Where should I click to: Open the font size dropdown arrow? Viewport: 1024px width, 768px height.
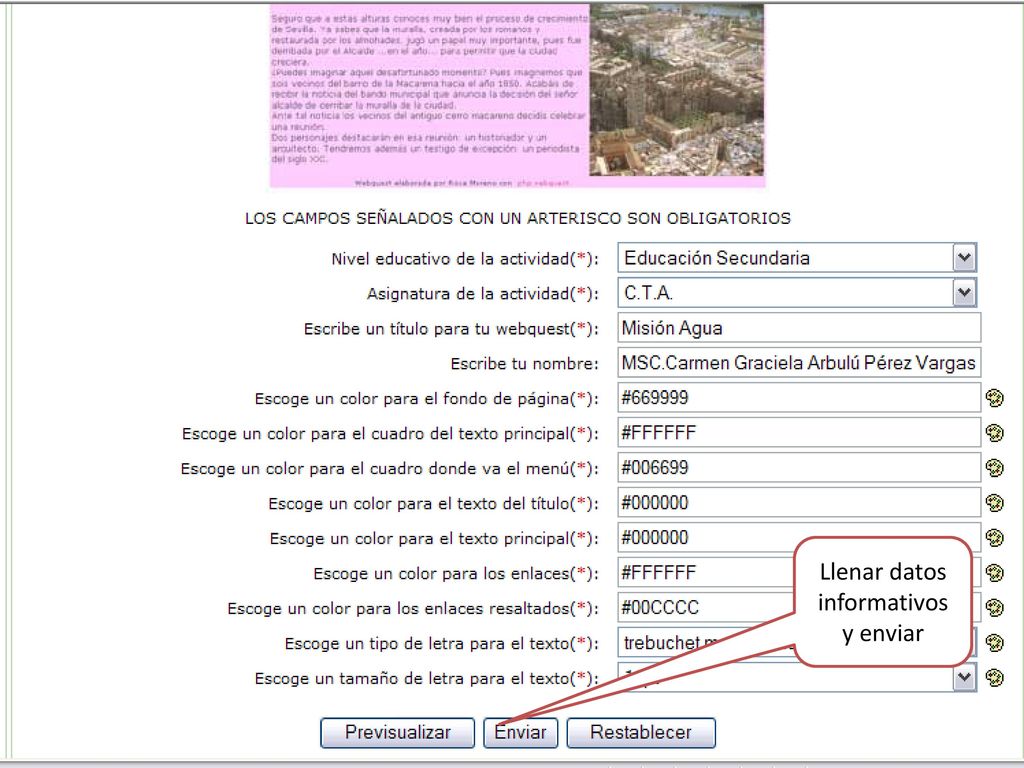pyautogui.click(x=964, y=677)
